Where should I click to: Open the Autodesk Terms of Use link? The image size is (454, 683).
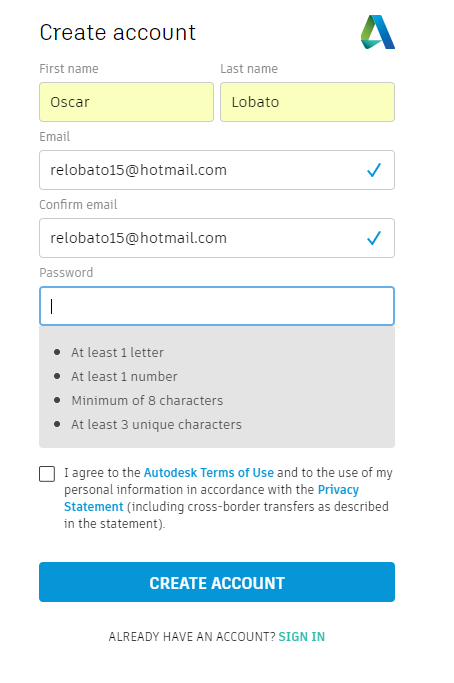click(209, 473)
